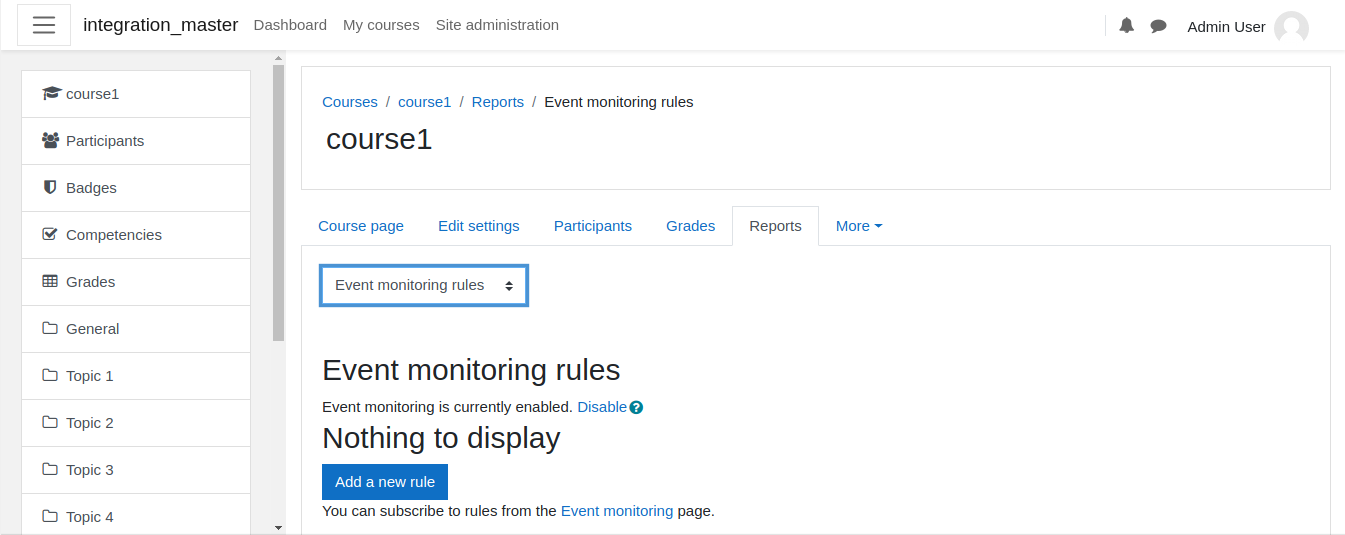
Task: Open the notifications bell icon
Action: pos(1127,26)
